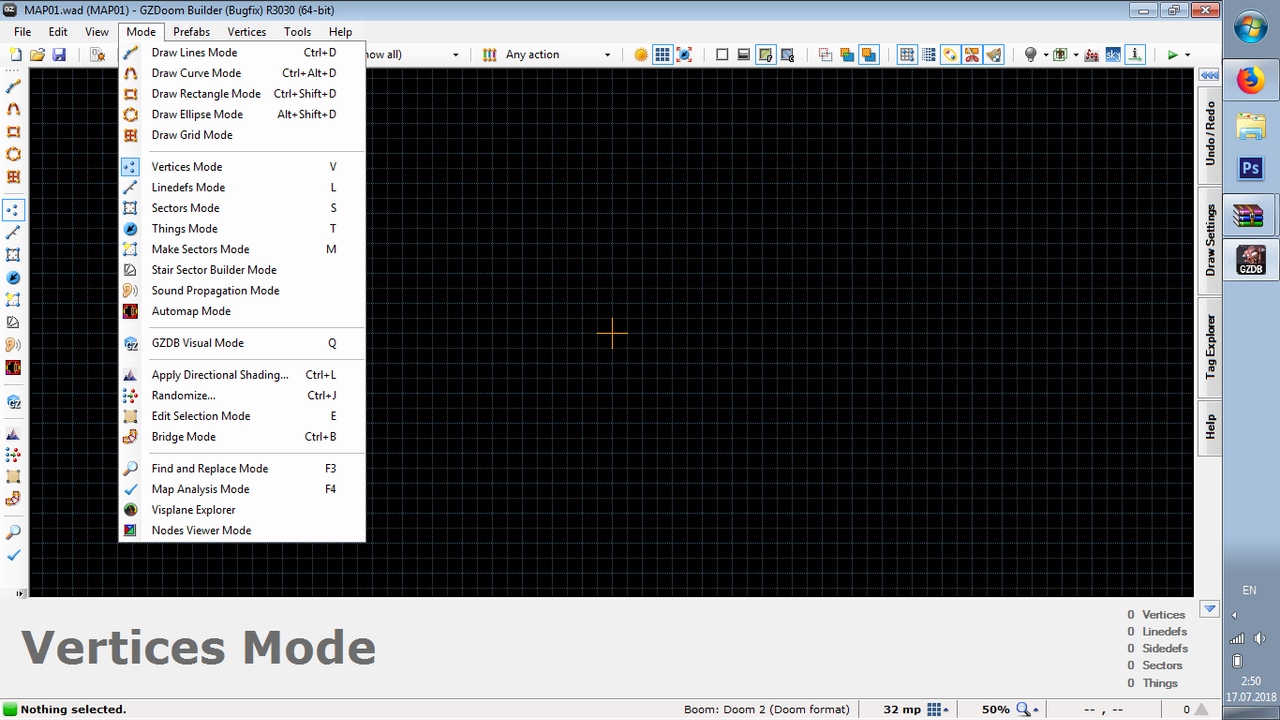This screenshot has height=720, width=1280.
Task: Click Automap mode icon in left toolbar
Action: pos(14,367)
